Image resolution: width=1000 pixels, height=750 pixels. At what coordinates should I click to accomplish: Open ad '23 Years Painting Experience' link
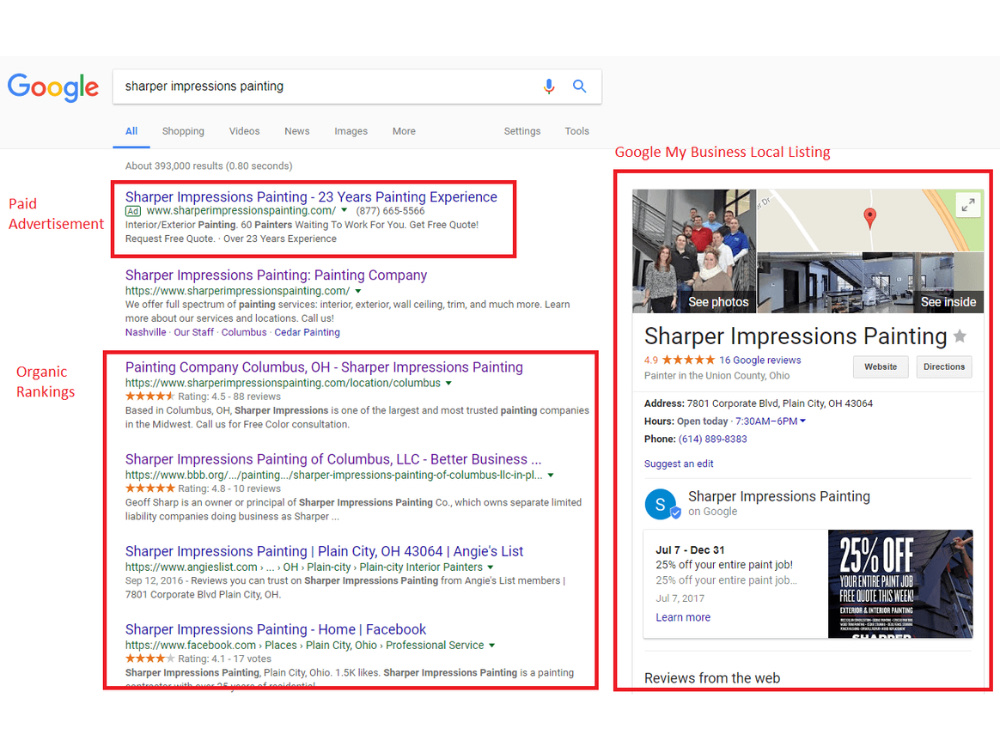[x=311, y=197]
